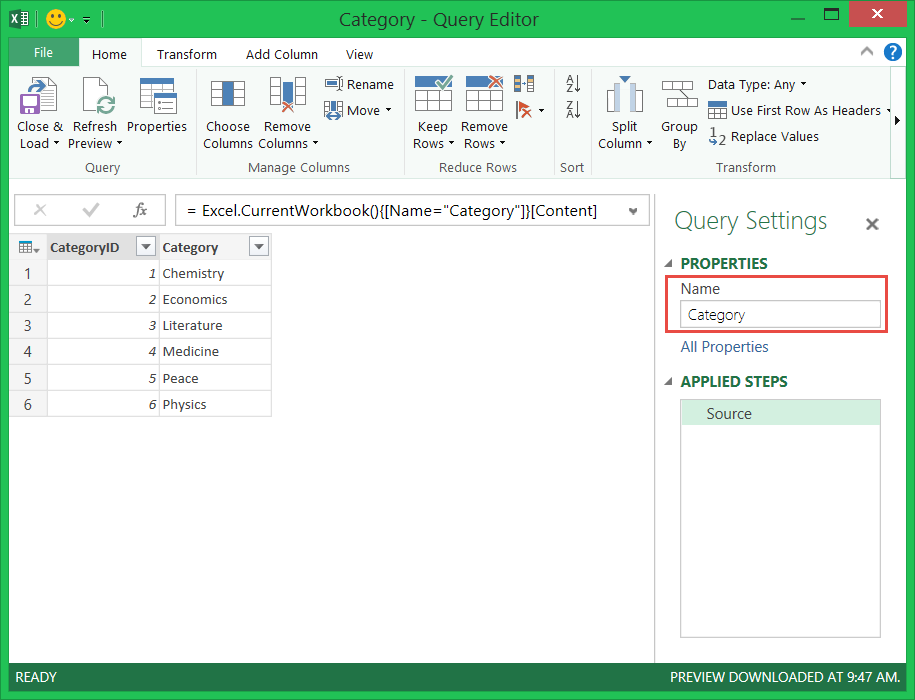Expand the formula bar with the chevron
Screen dimensions: 915x700
point(632,211)
